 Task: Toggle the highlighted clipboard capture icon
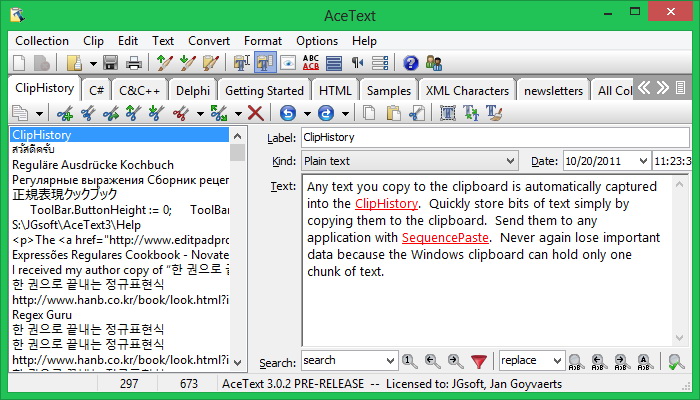click(x=265, y=62)
